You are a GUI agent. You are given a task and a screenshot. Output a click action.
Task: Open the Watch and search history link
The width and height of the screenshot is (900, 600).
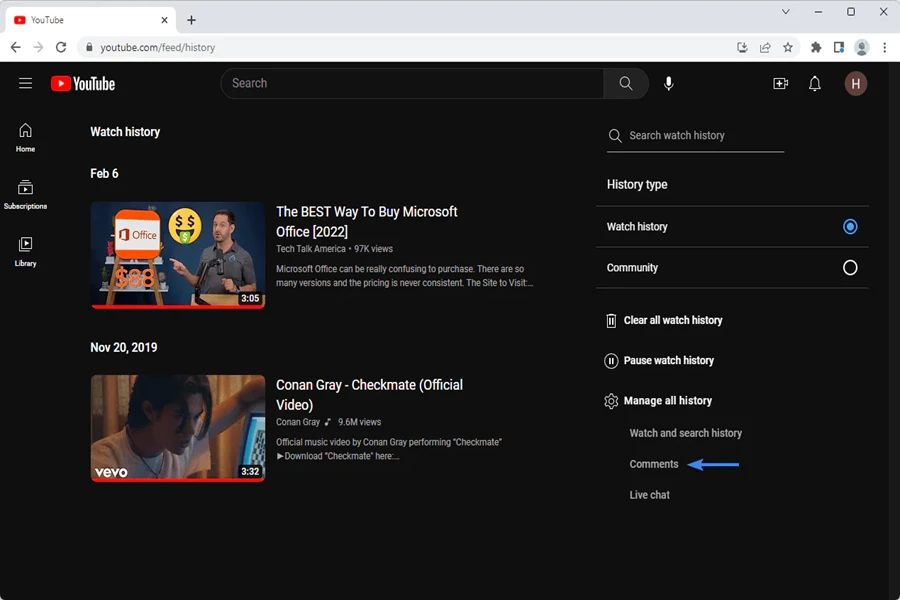[x=685, y=433]
